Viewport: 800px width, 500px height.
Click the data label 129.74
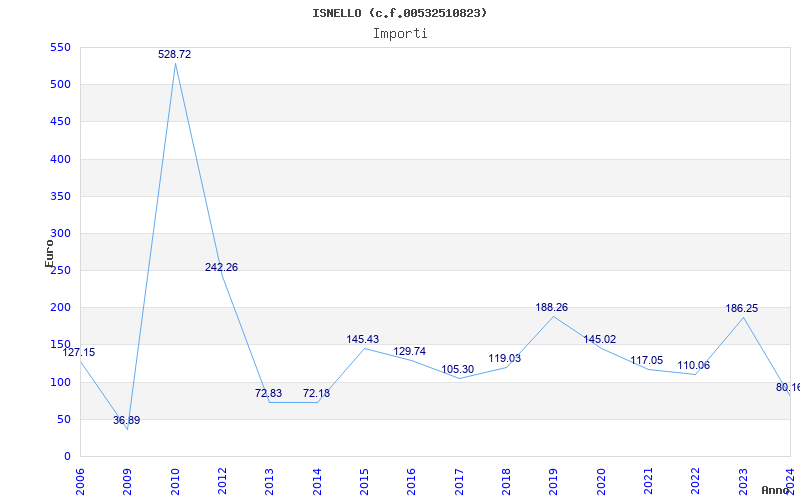[410, 352]
